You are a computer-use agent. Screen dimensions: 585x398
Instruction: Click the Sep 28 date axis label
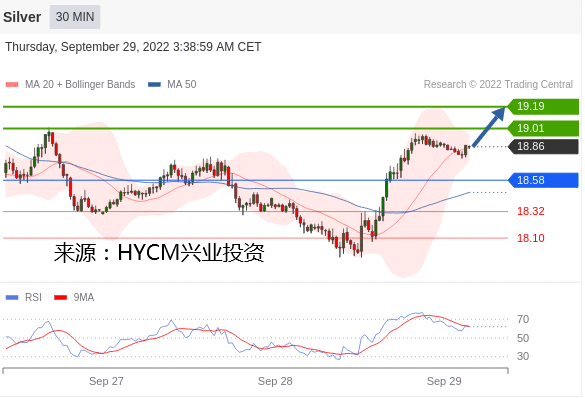275,381
